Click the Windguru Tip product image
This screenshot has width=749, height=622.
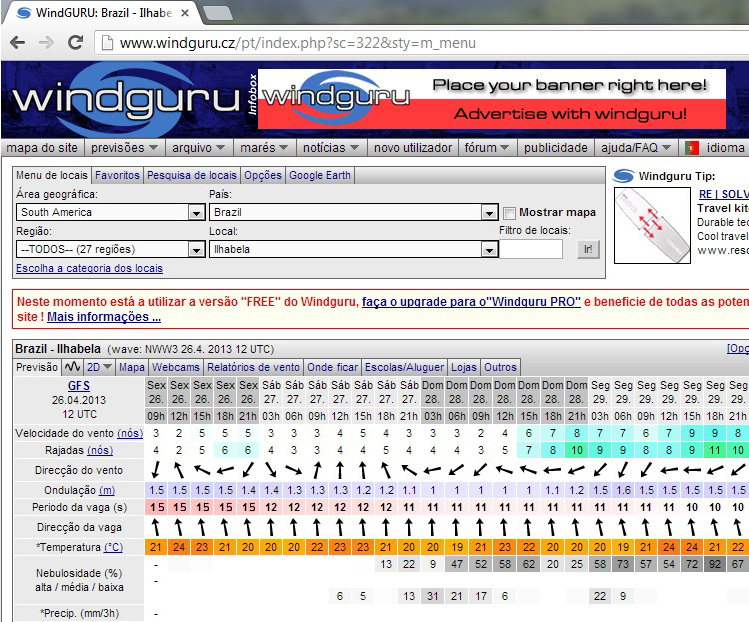pyautogui.click(x=652, y=225)
